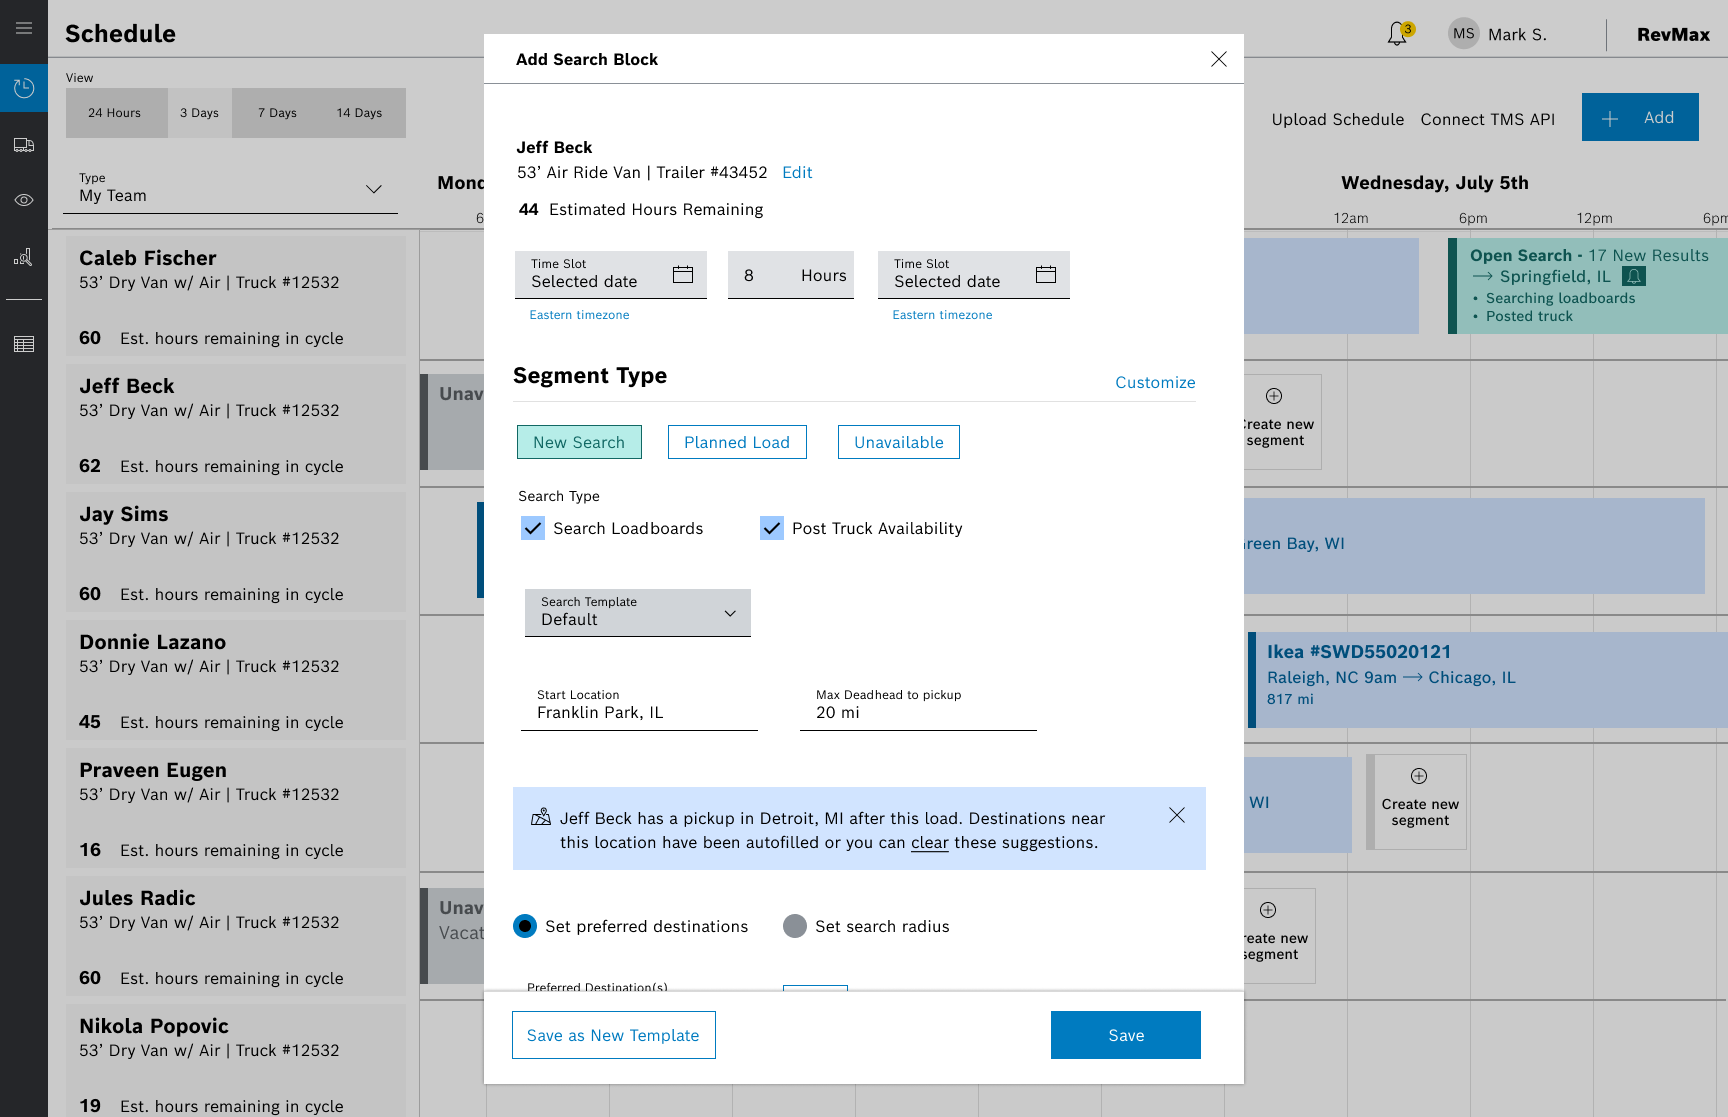The height and width of the screenshot is (1117, 1728).
Task: Click the table list sidebar icon
Action: click(x=24, y=345)
